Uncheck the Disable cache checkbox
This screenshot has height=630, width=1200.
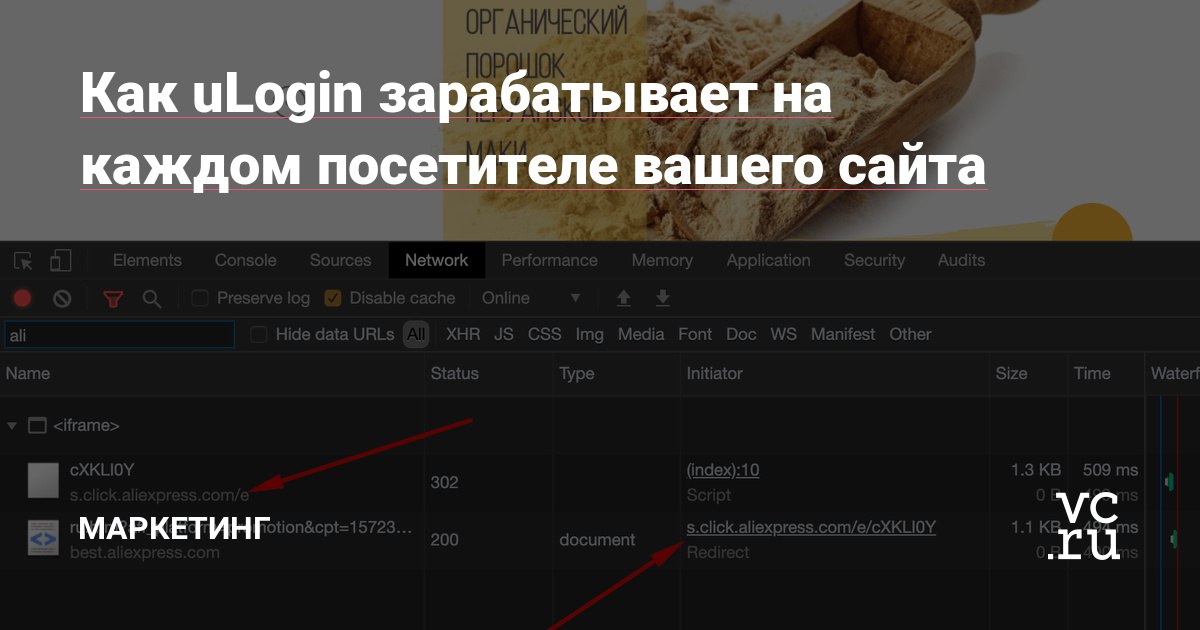(333, 298)
